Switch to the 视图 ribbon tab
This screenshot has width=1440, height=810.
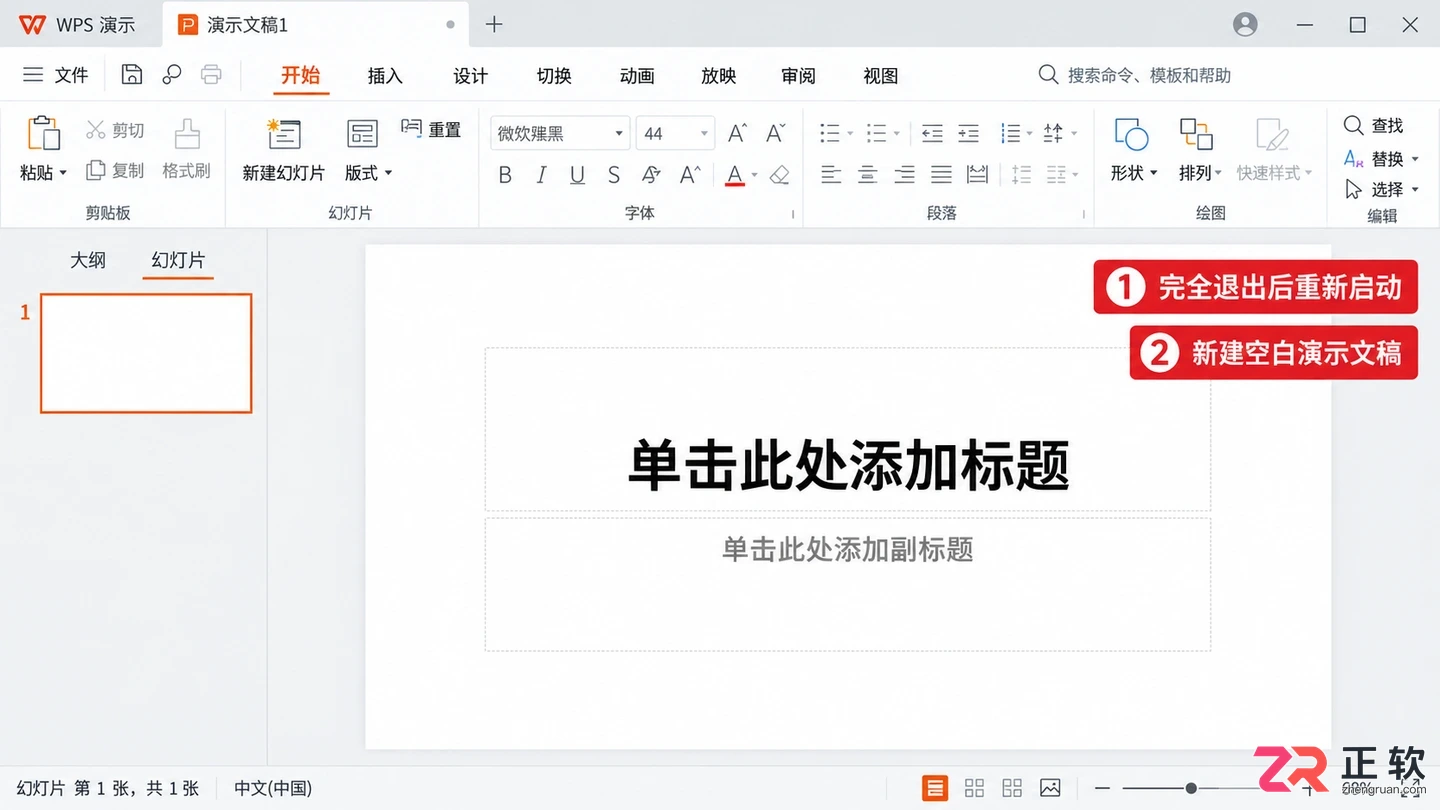pos(881,76)
